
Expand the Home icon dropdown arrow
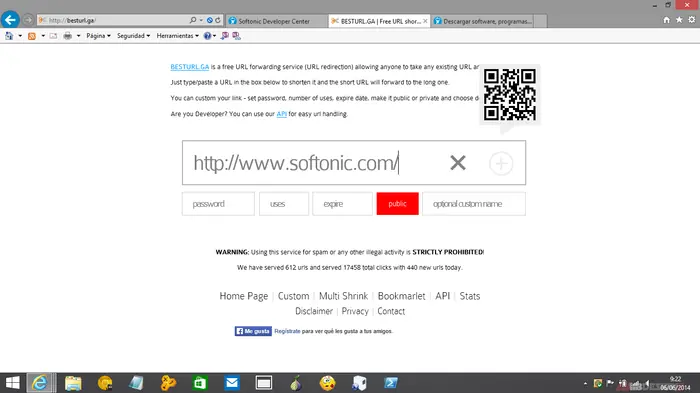click(20, 36)
